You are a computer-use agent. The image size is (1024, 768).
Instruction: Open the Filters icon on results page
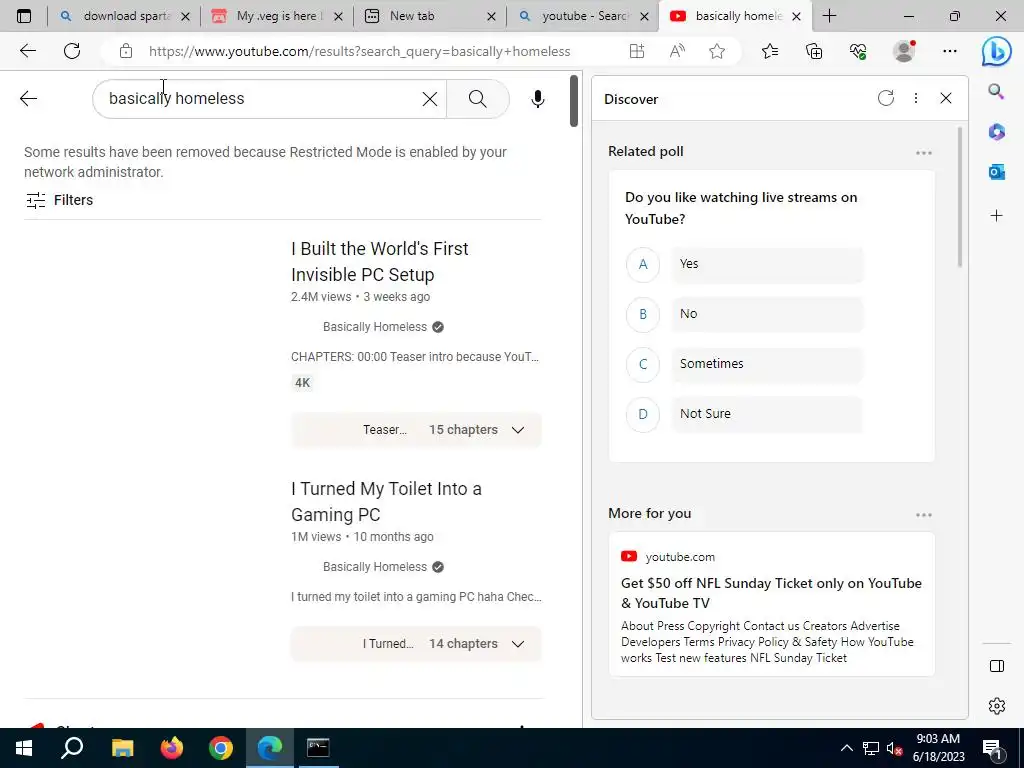[x=36, y=200]
